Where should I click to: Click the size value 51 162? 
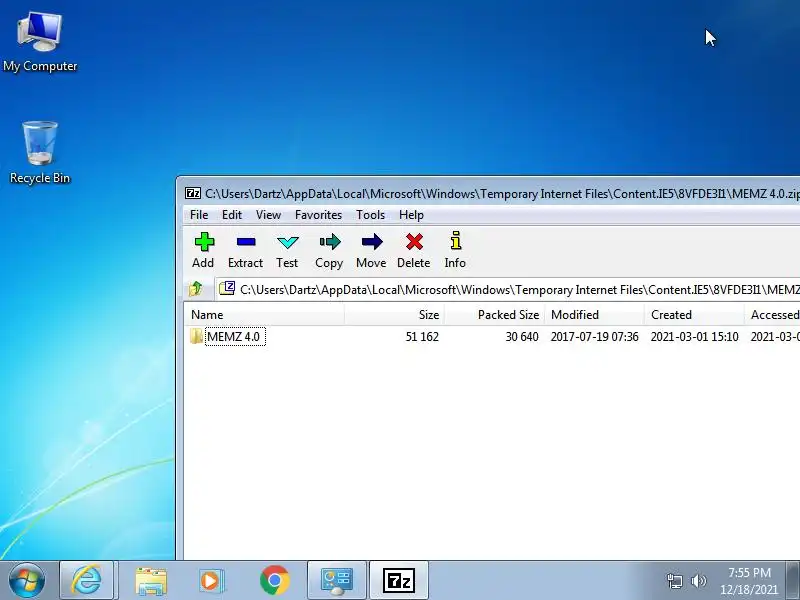422,337
